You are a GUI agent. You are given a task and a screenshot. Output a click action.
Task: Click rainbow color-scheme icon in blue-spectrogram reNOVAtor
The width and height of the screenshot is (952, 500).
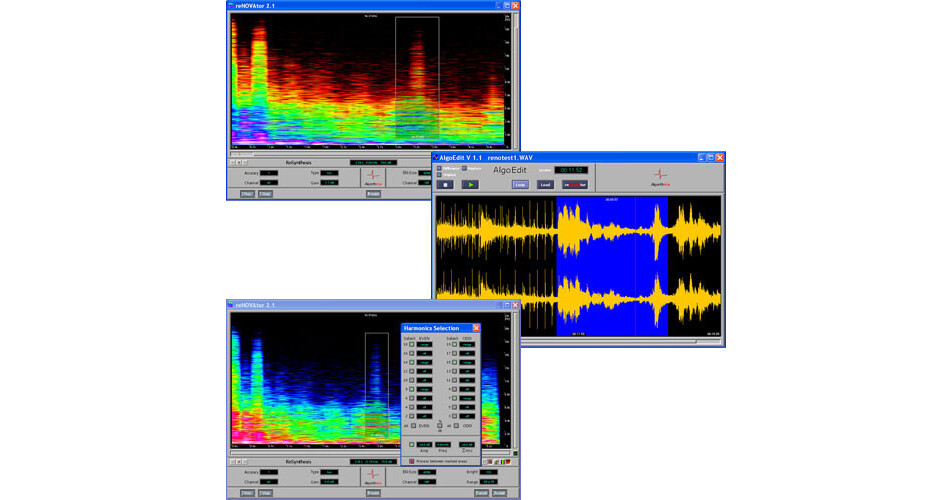pyautogui.click(x=503, y=462)
